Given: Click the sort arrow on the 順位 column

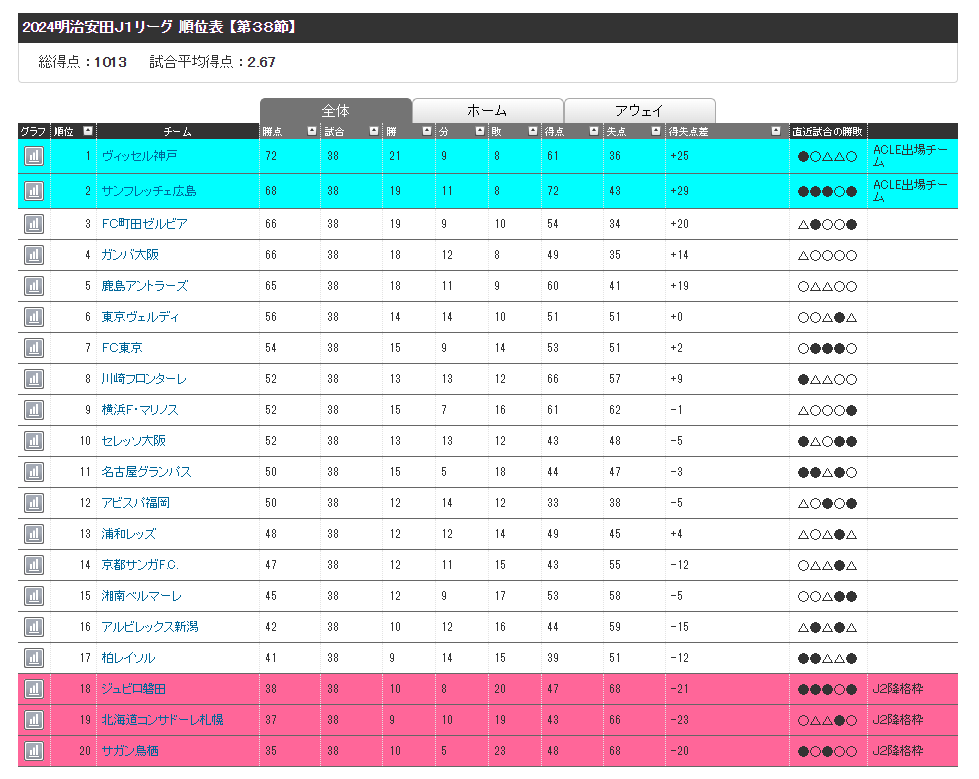Looking at the screenshot, I should [88, 131].
